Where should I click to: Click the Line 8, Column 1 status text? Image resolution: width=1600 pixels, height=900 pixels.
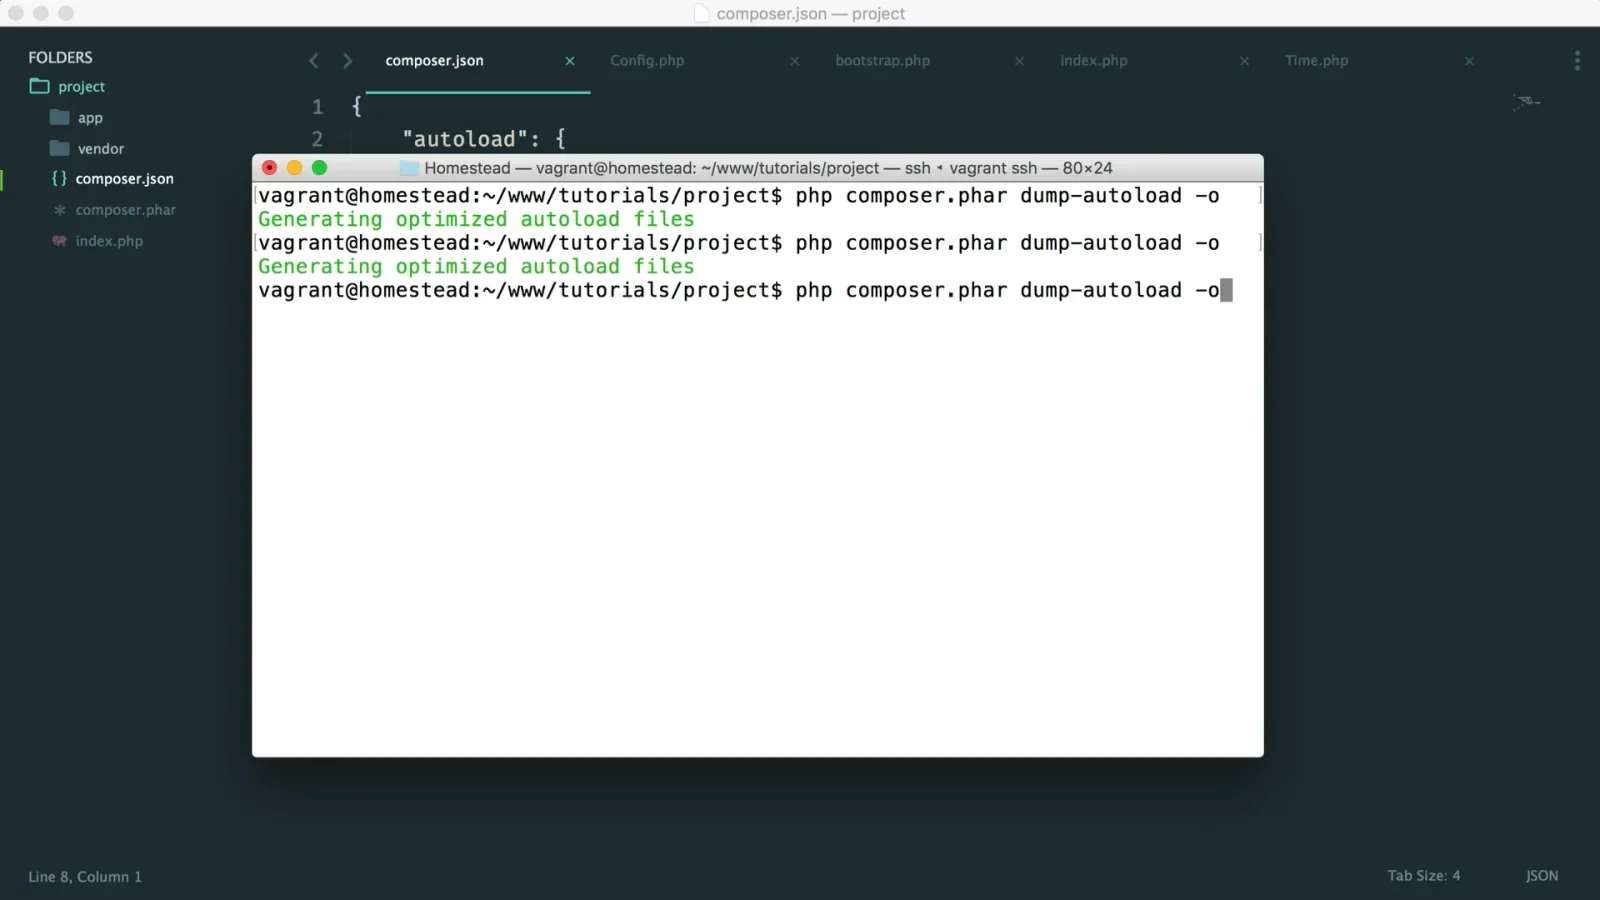[x=85, y=877]
